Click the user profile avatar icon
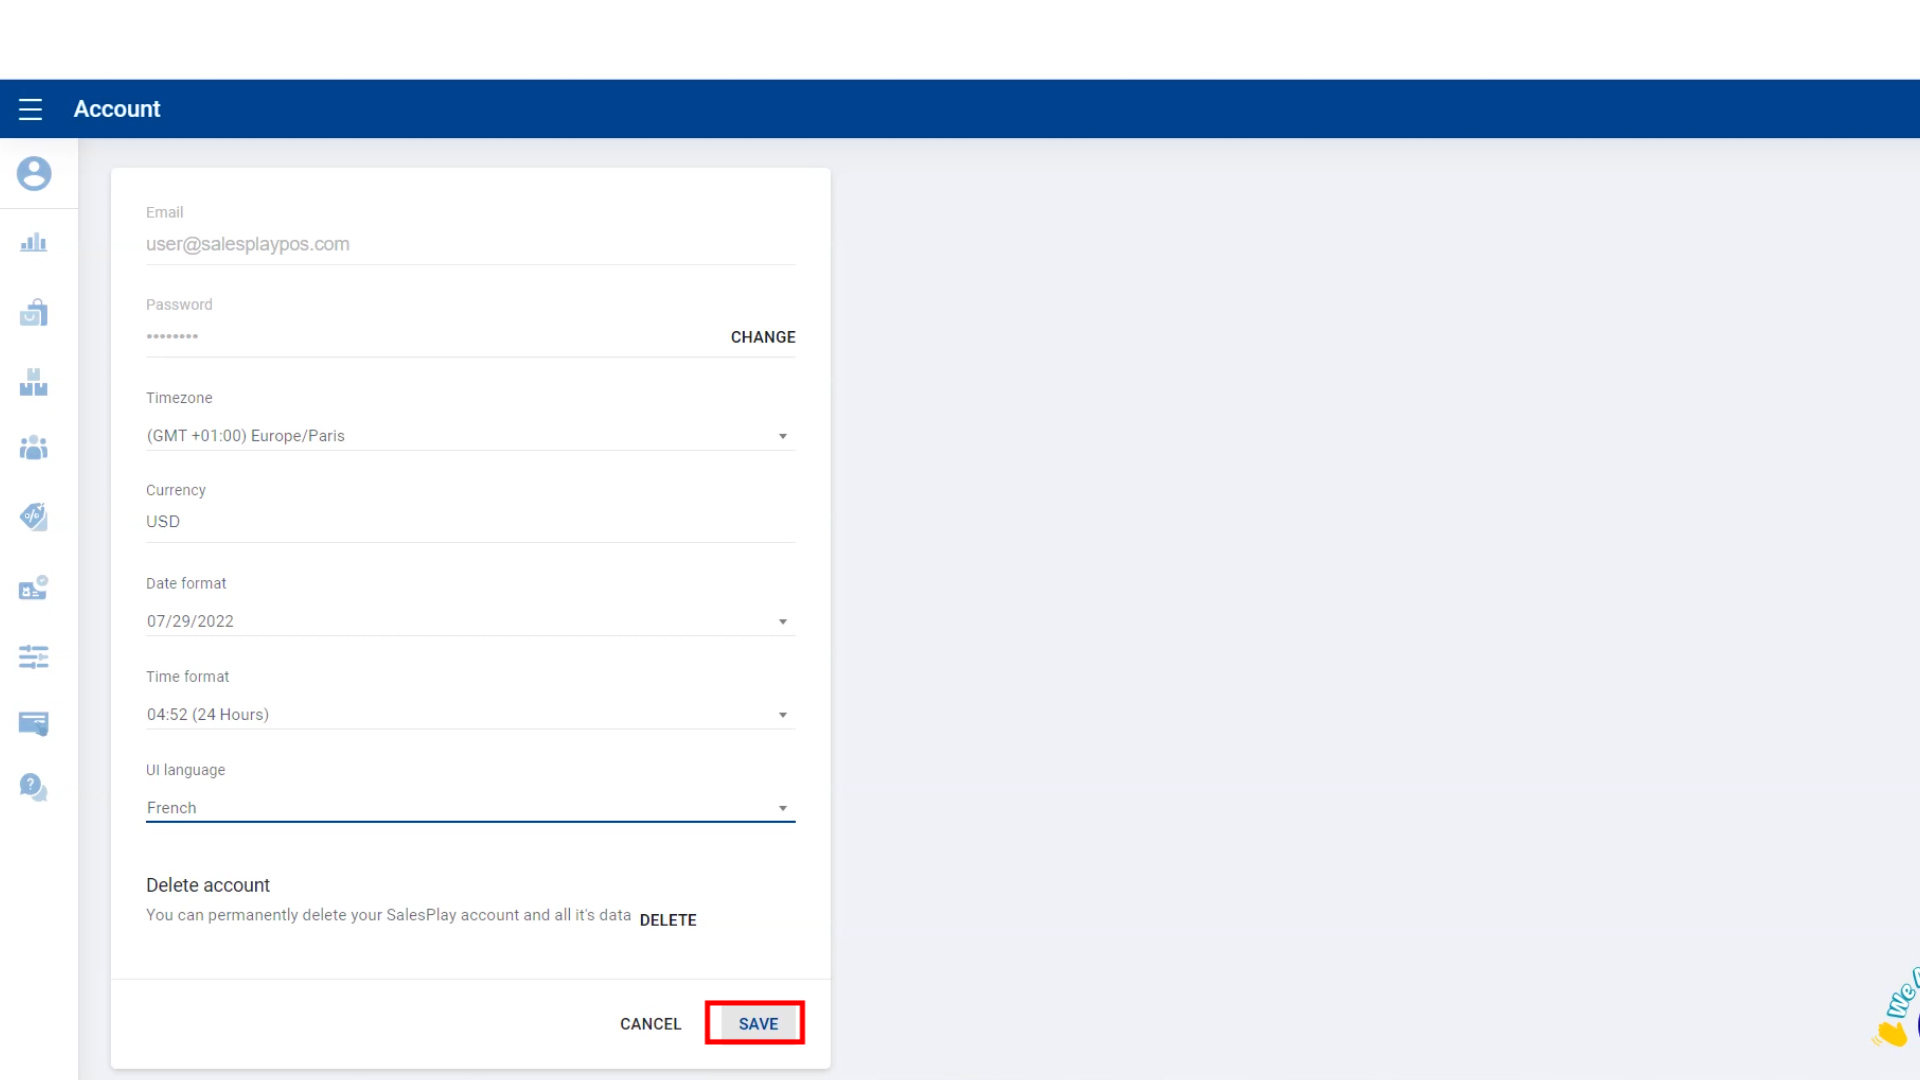 pyautogui.click(x=34, y=174)
